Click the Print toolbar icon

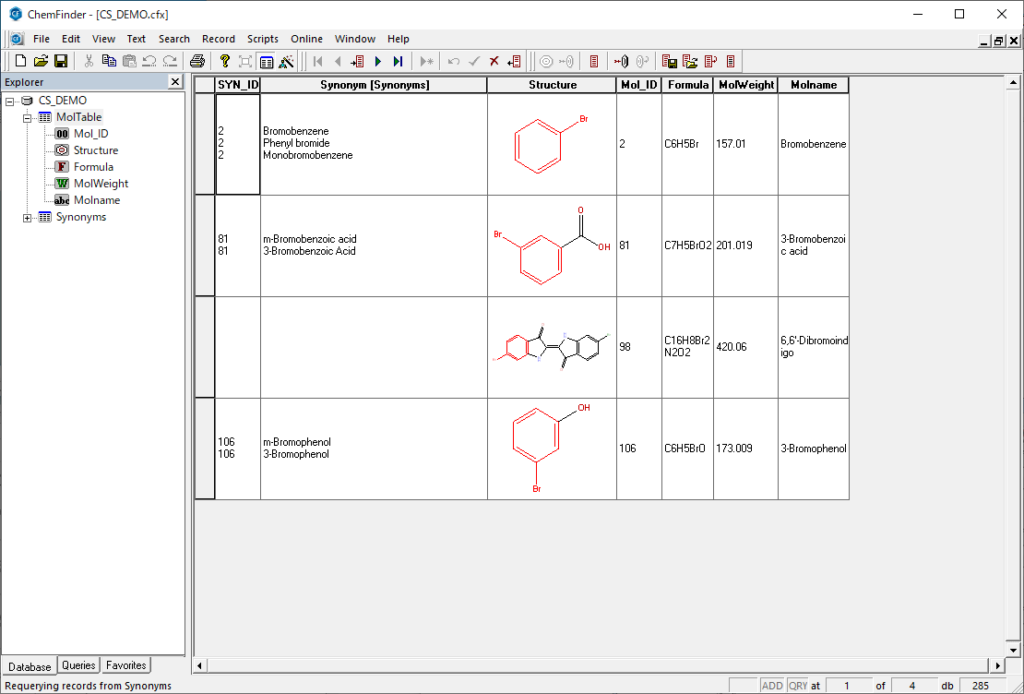(198, 61)
